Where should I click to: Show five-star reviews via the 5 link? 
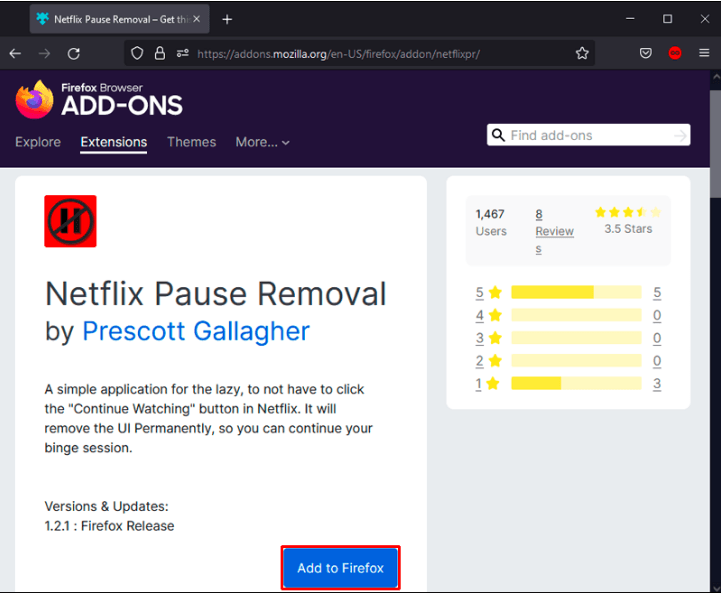pyautogui.click(x=480, y=292)
